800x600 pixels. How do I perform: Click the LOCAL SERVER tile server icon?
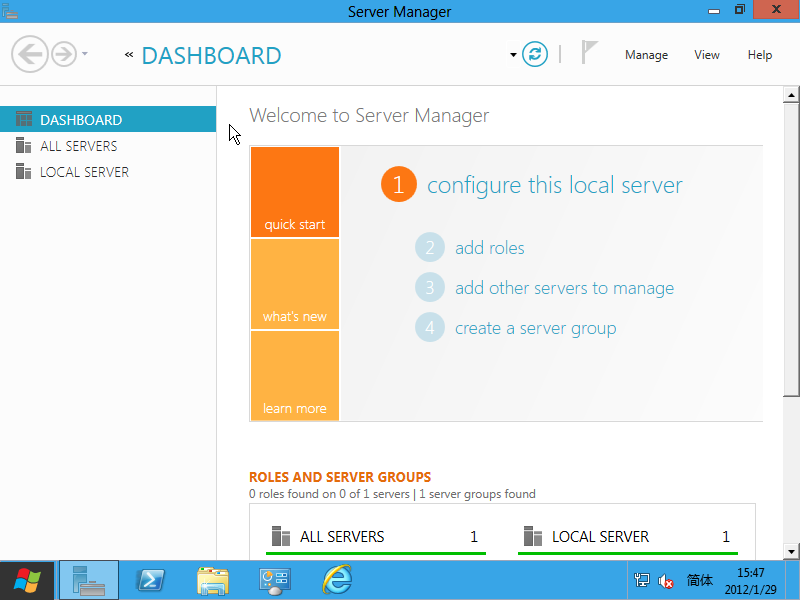point(533,536)
